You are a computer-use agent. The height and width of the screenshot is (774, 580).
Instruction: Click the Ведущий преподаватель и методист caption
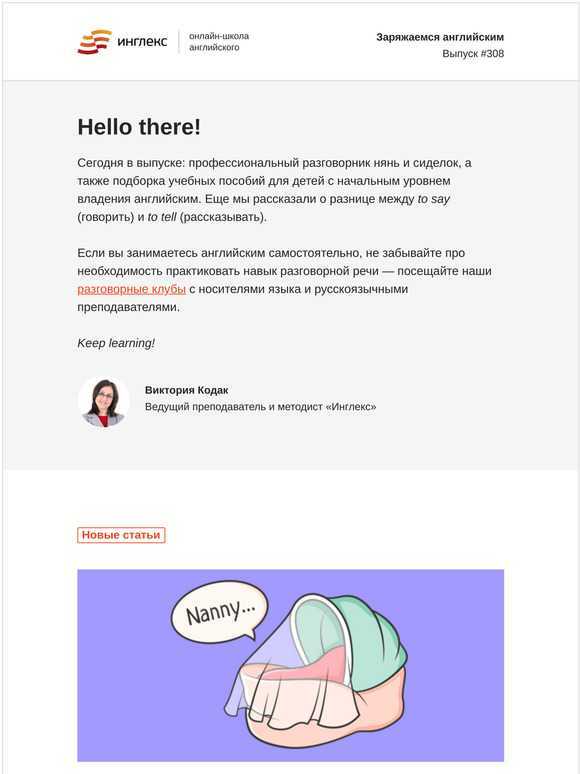click(x=260, y=407)
